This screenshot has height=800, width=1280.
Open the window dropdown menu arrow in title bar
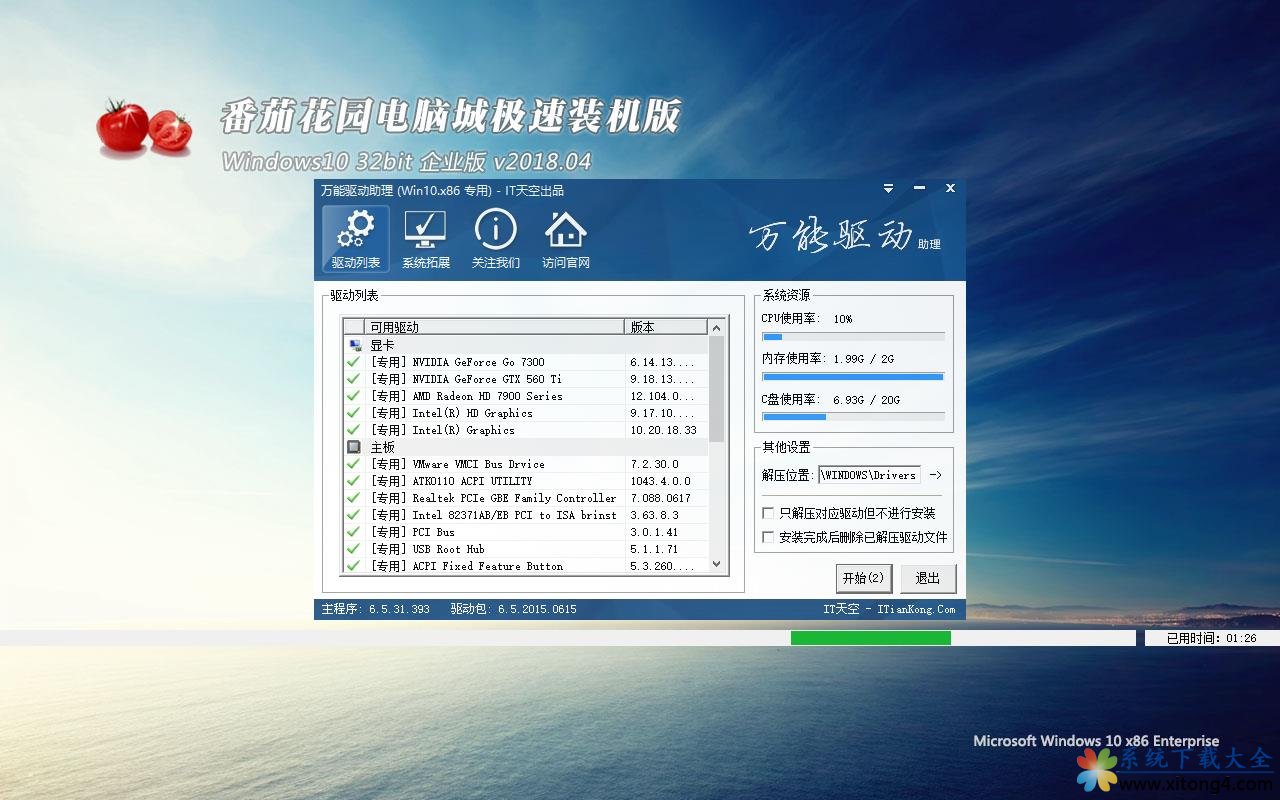coord(888,188)
